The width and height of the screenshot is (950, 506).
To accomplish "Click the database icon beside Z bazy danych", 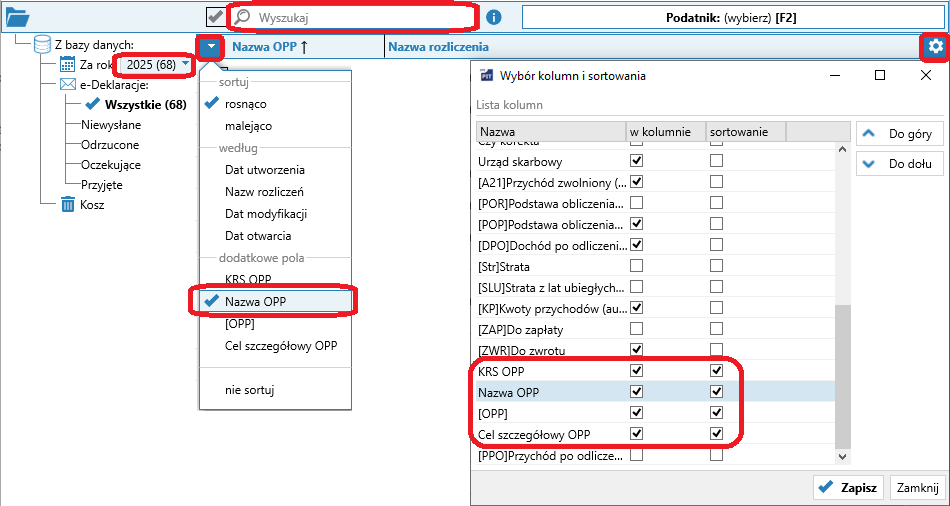I will click(x=42, y=45).
